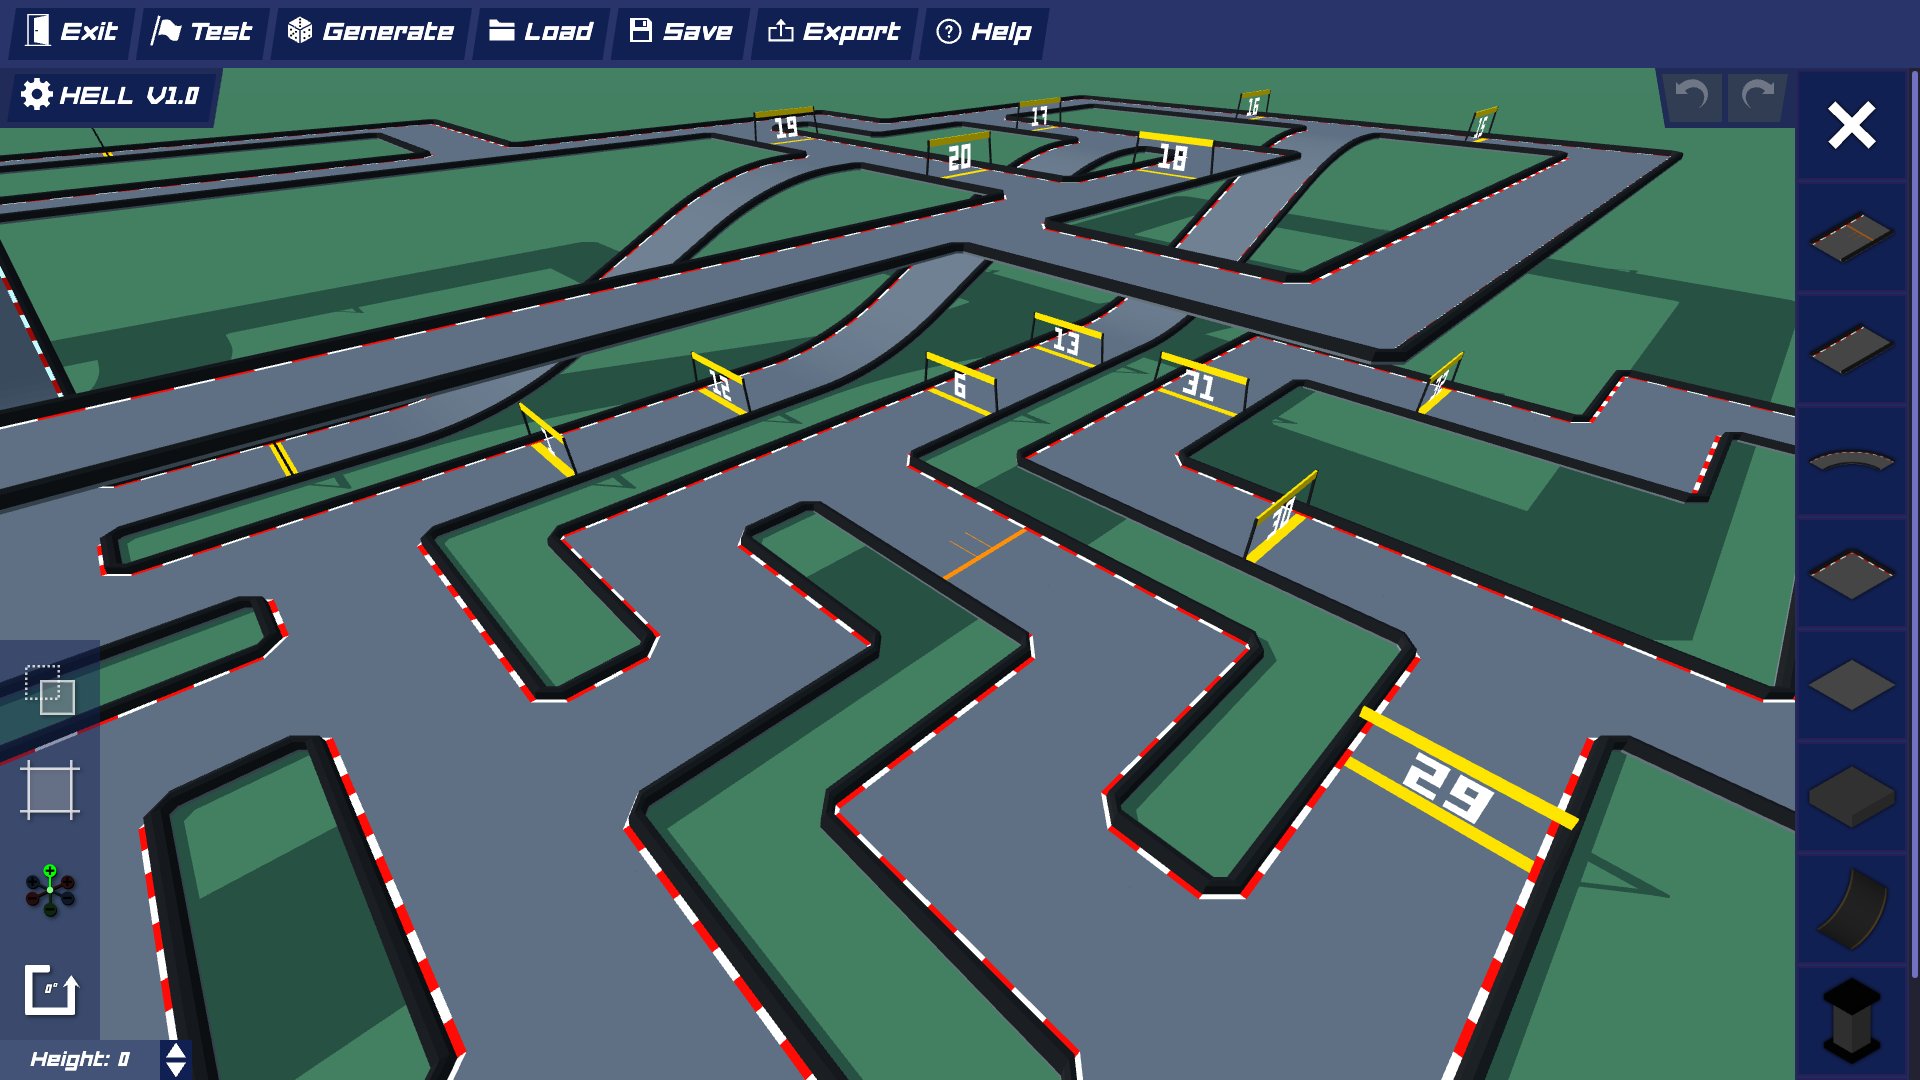Open the Generate menu
Image resolution: width=1920 pixels, height=1080 pixels.
click(x=369, y=31)
